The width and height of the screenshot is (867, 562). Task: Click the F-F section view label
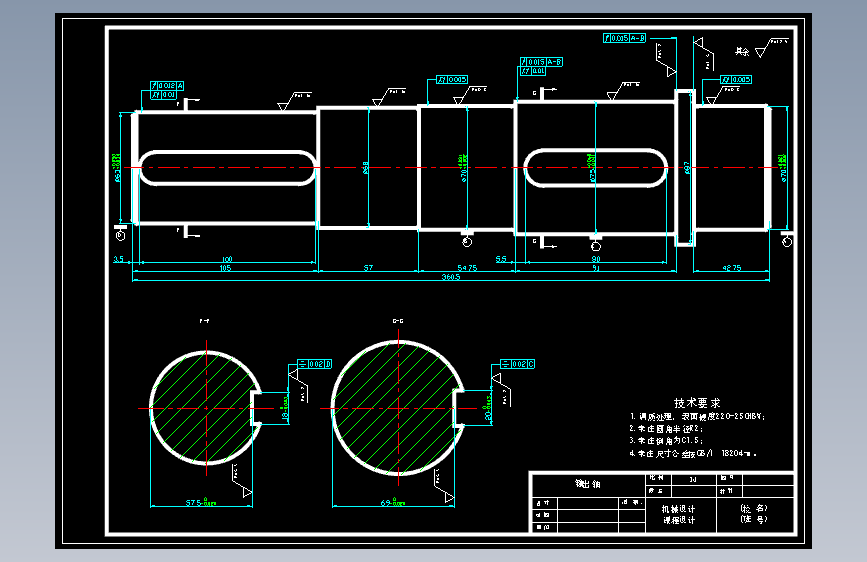pyautogui.click(x=204, y=321)
